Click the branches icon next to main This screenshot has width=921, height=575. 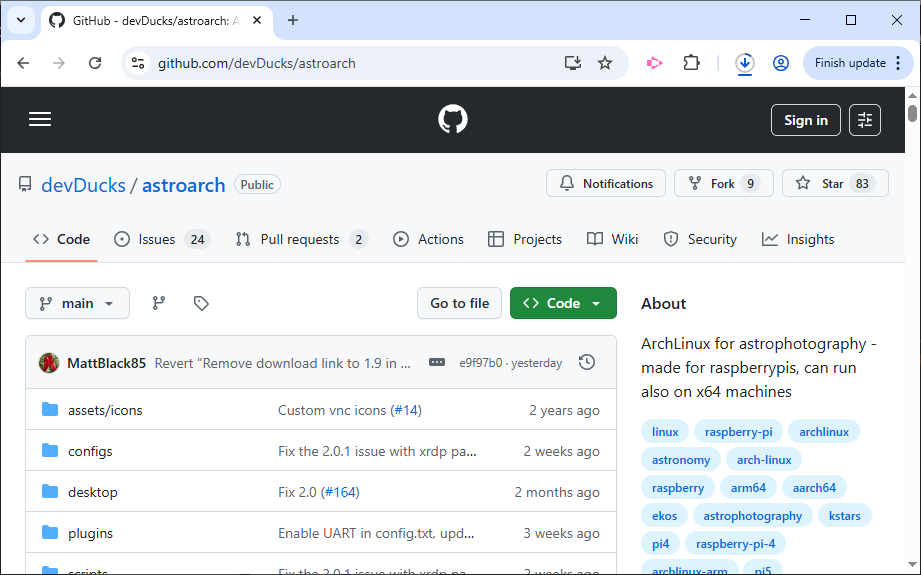tap(159, 303)
